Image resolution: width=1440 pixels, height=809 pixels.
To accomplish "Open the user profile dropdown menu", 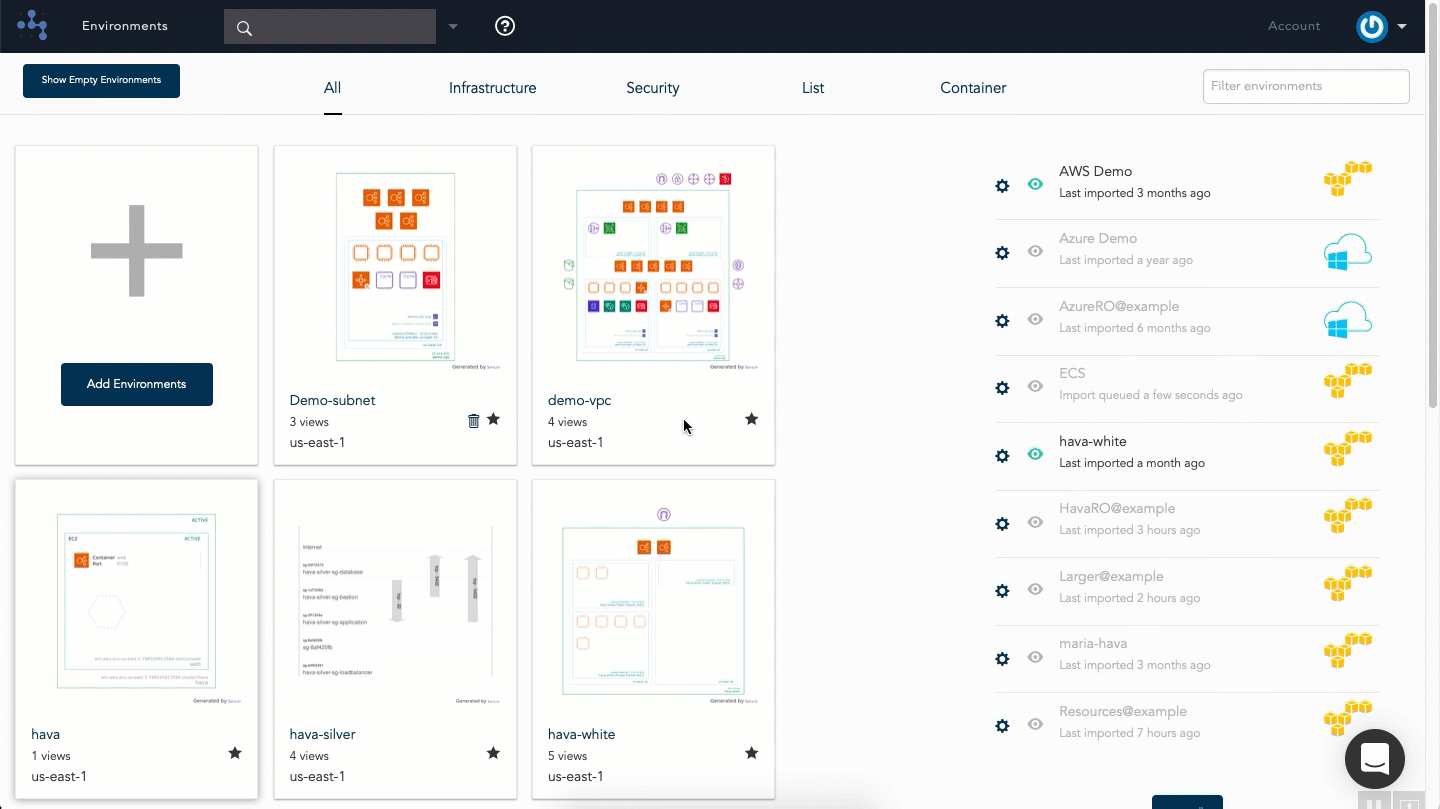I will (1382, 27).
